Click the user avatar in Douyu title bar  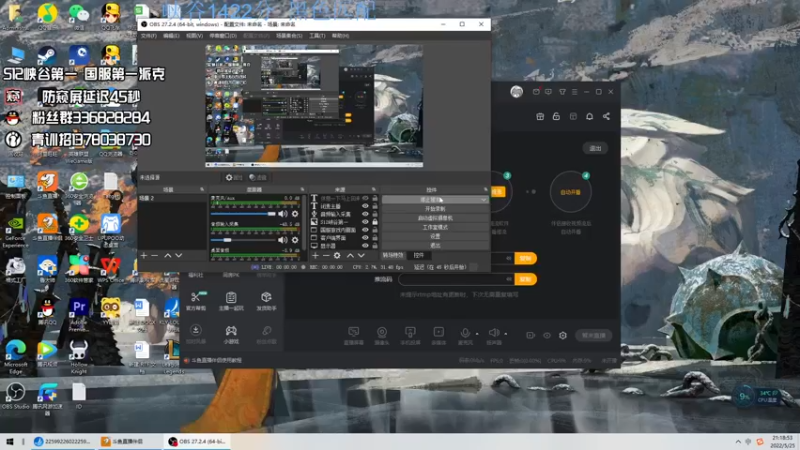pos(516,92)
